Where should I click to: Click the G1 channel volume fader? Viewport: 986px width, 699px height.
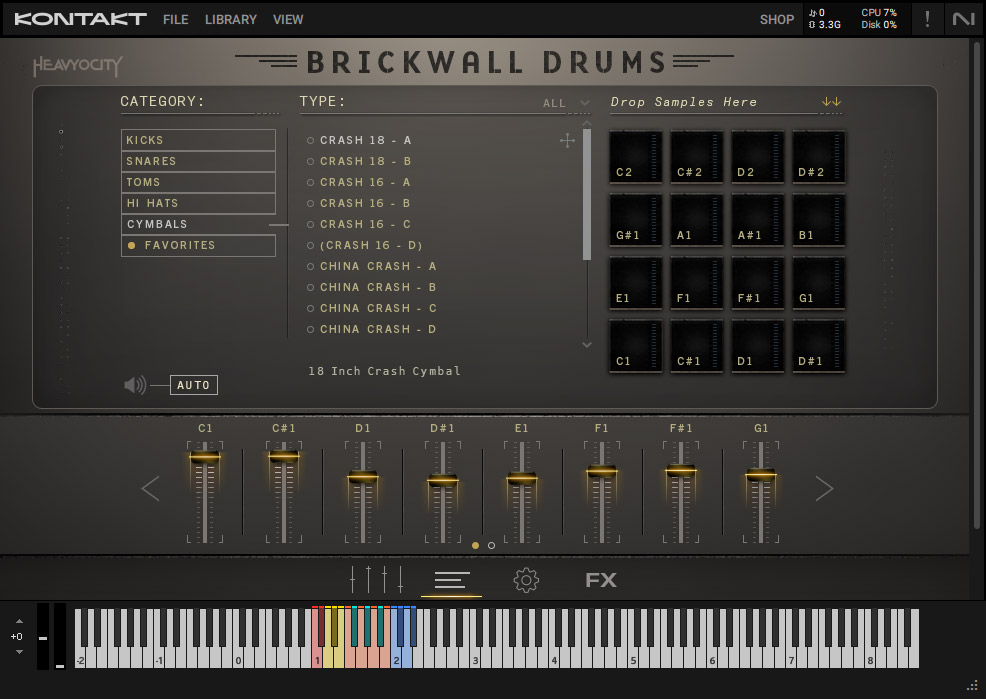(x=761, y=475)
